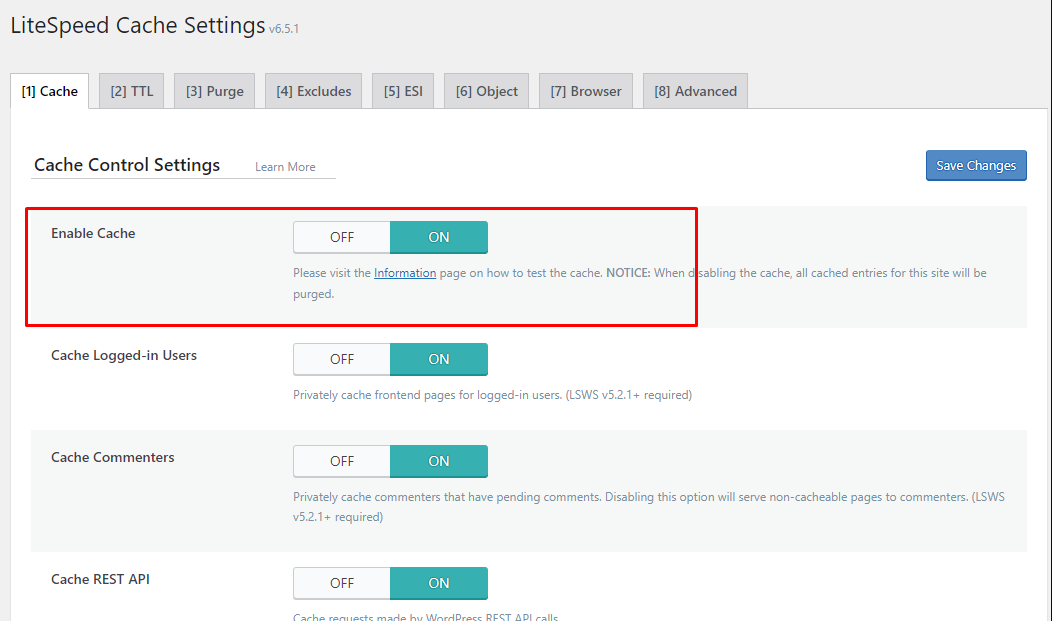Click the Cache Logged-in Users label
The image size is (1052, 621).
[124, 355]
